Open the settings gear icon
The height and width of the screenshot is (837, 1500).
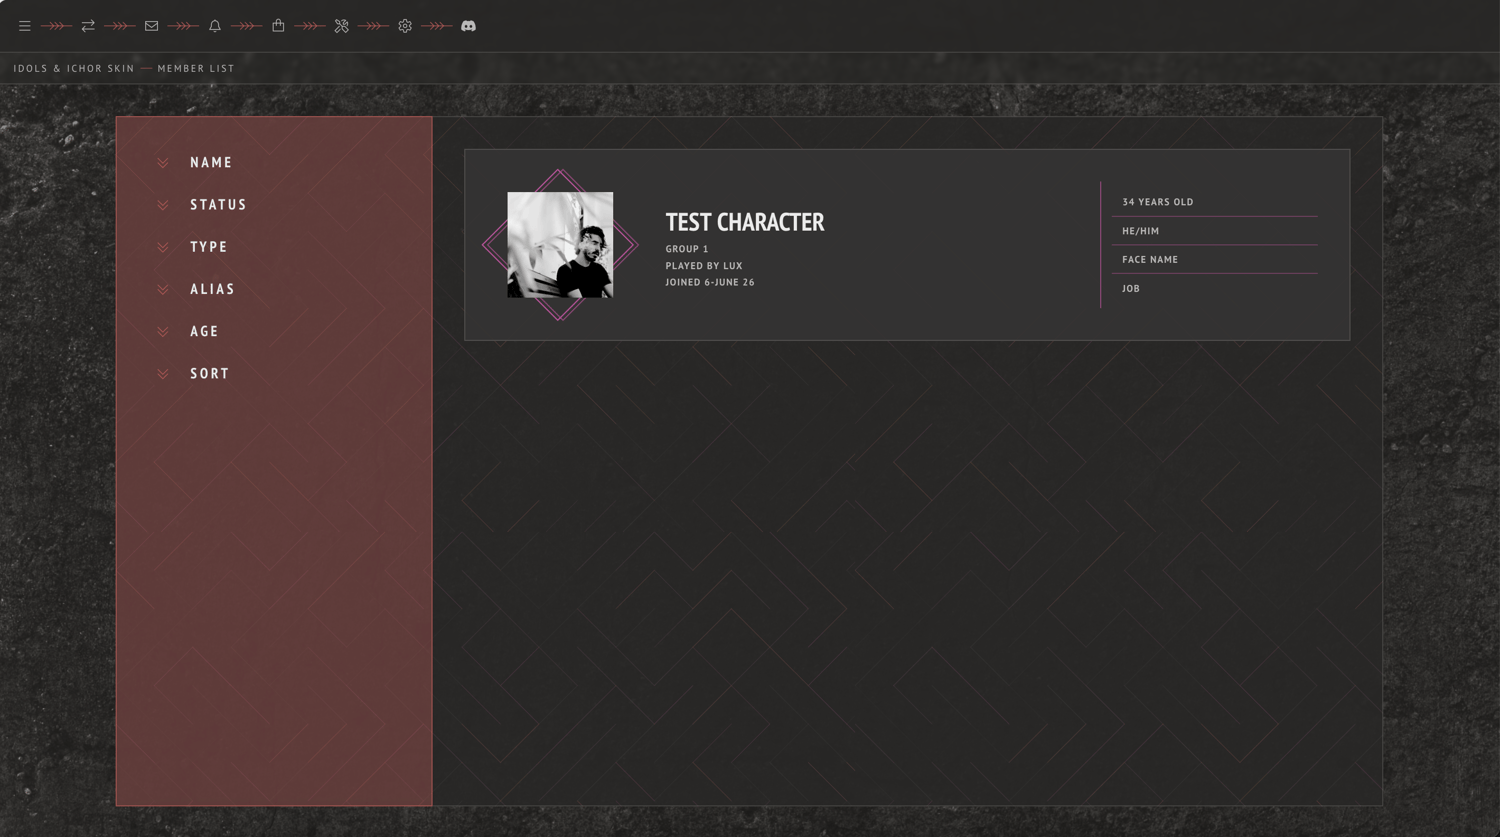click(x=405, y=26)
